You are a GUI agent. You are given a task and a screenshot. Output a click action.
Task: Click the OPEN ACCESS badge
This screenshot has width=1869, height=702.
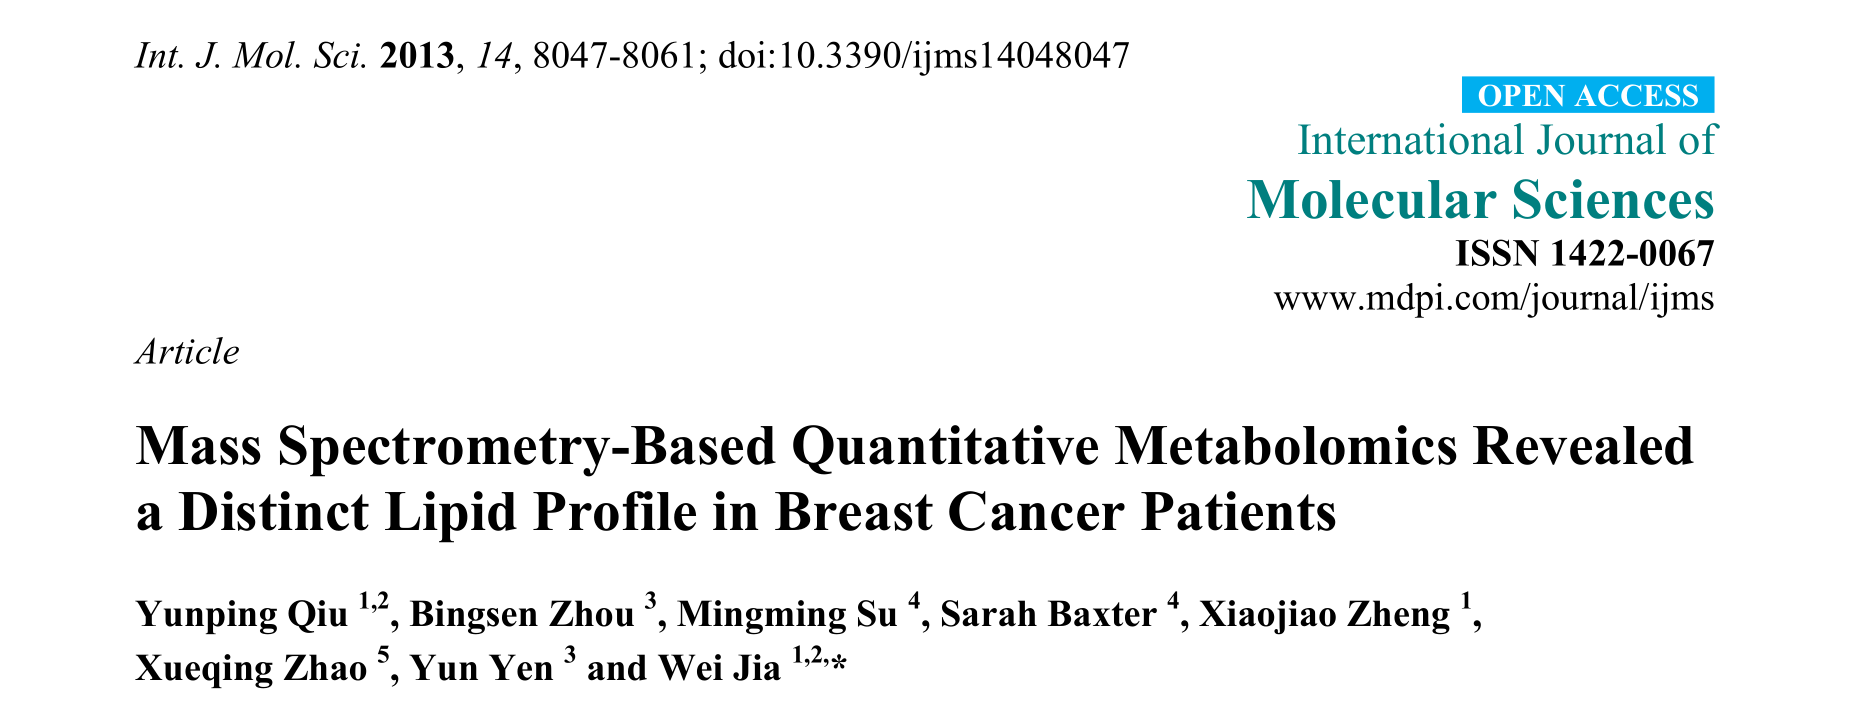[1587, 95]
